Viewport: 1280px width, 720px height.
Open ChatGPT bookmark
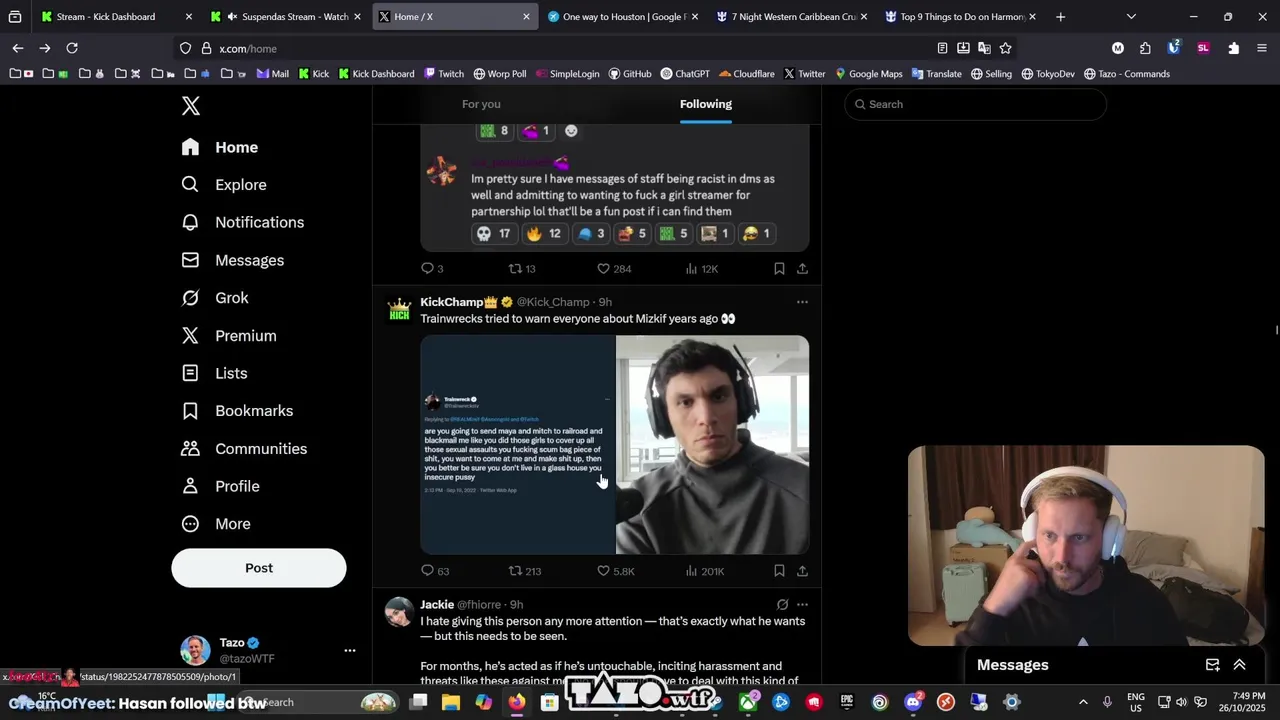pyautogui.click(x=684, y=74)
